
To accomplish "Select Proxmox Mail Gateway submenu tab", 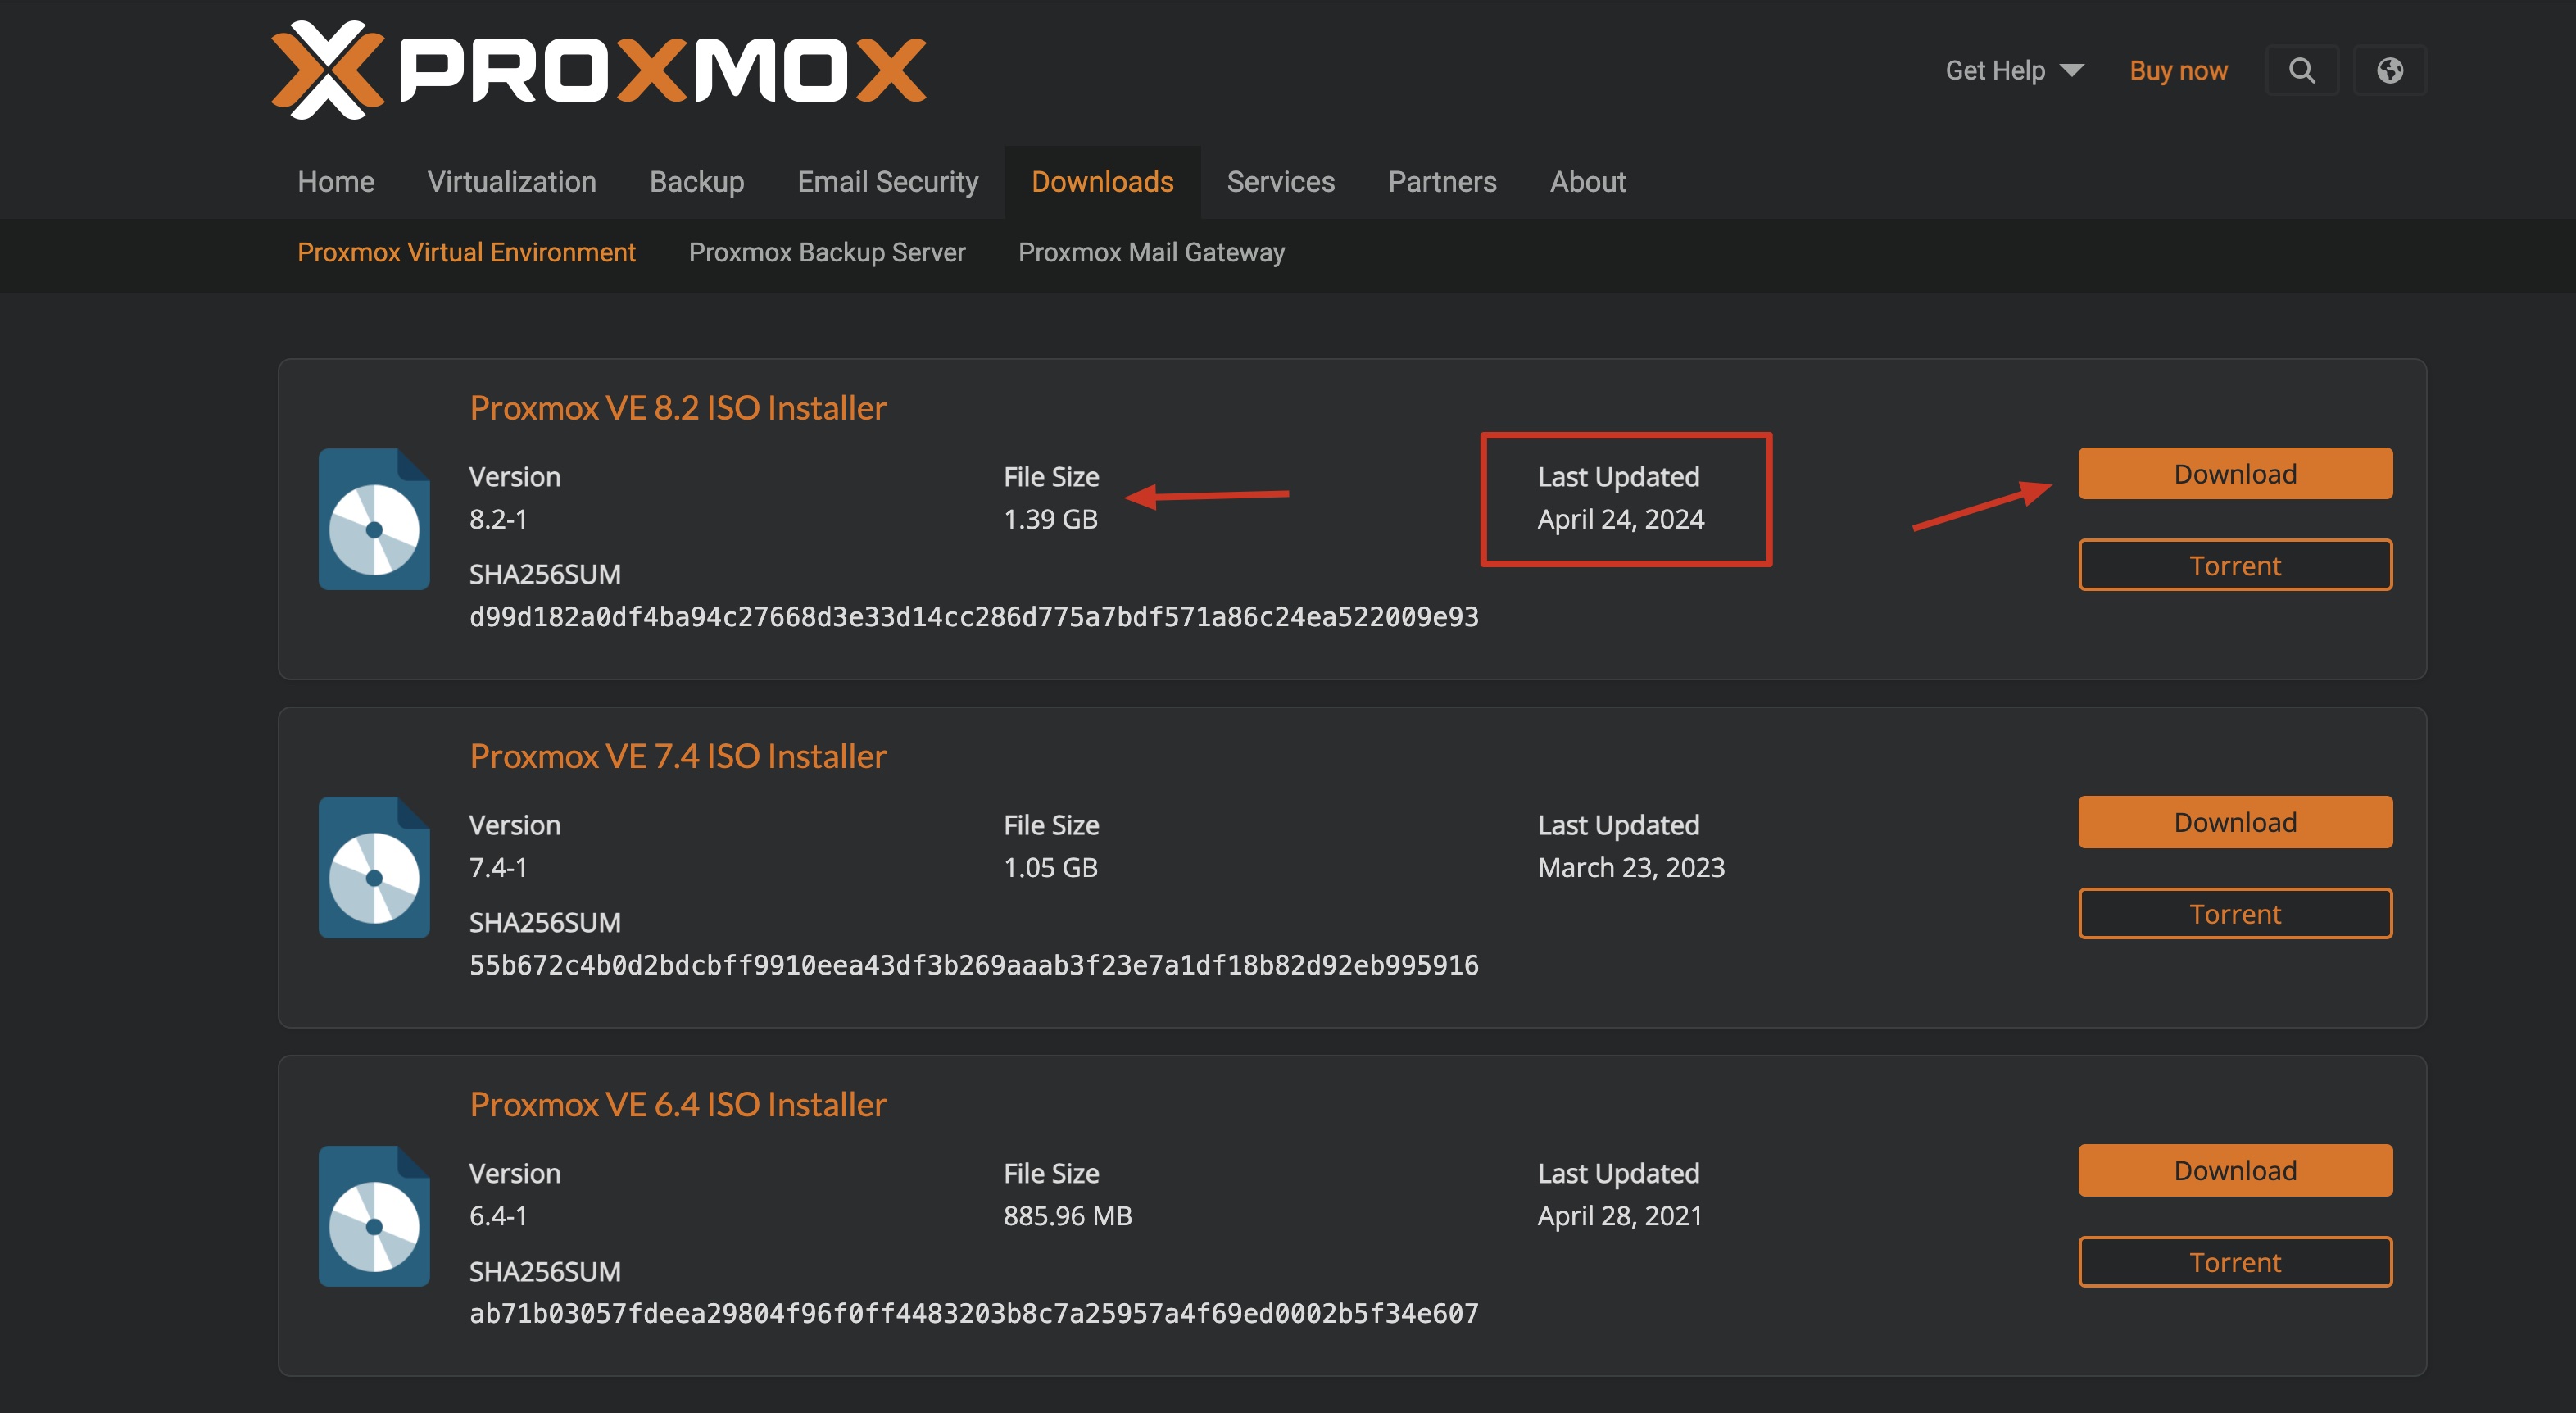I will [x=1151, y=252].
